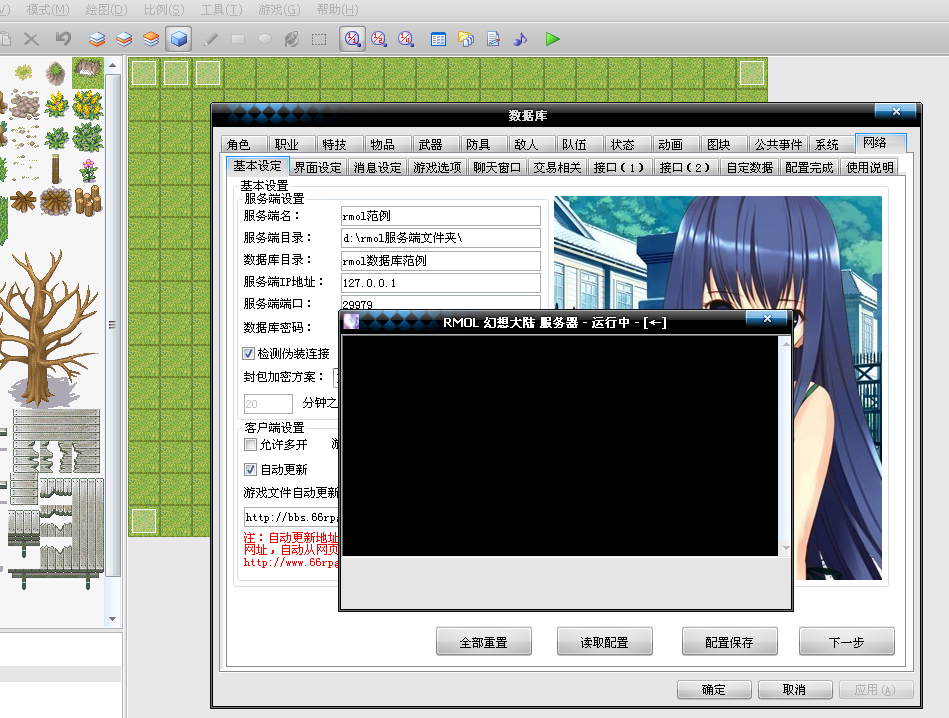The height and width of the screenshot is (718, 949).
Task: Open the 游戏(G) menu
Action: (x=279, y=10)
